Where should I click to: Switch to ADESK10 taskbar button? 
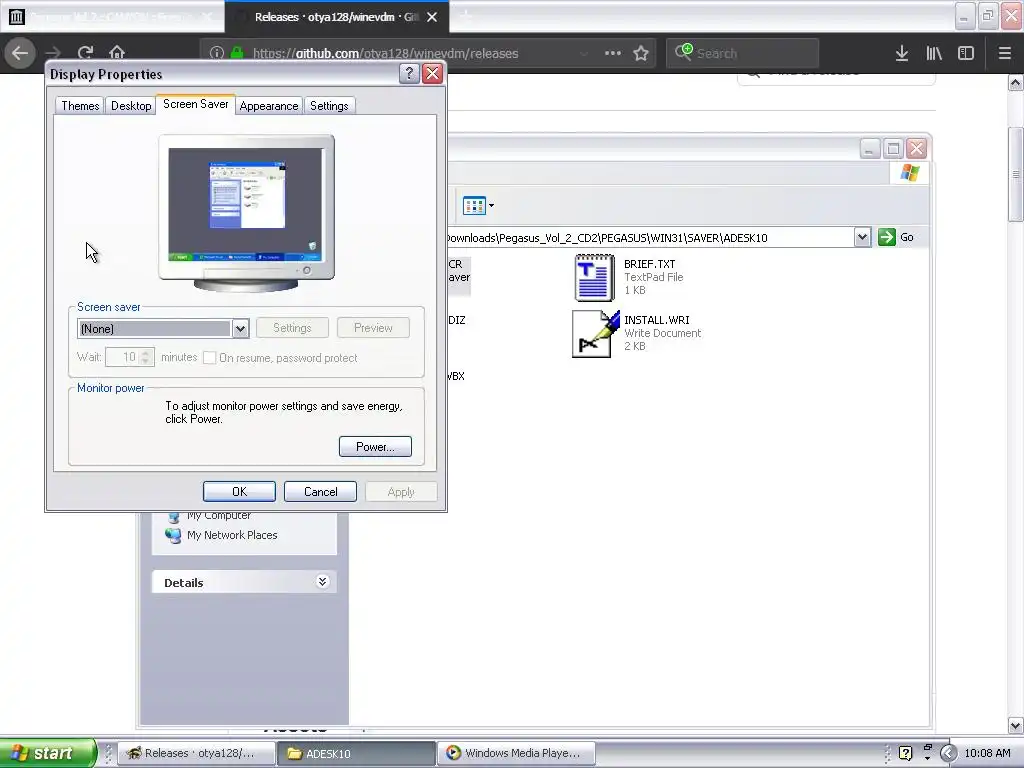click(x=357, y=753)
